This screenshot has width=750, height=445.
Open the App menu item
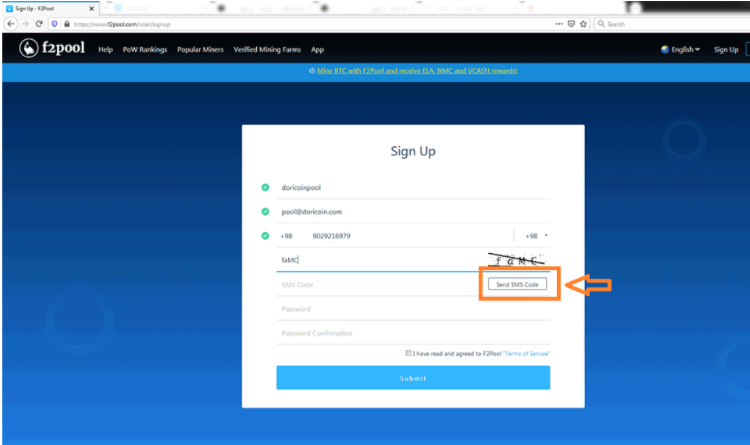click(318, 50)
